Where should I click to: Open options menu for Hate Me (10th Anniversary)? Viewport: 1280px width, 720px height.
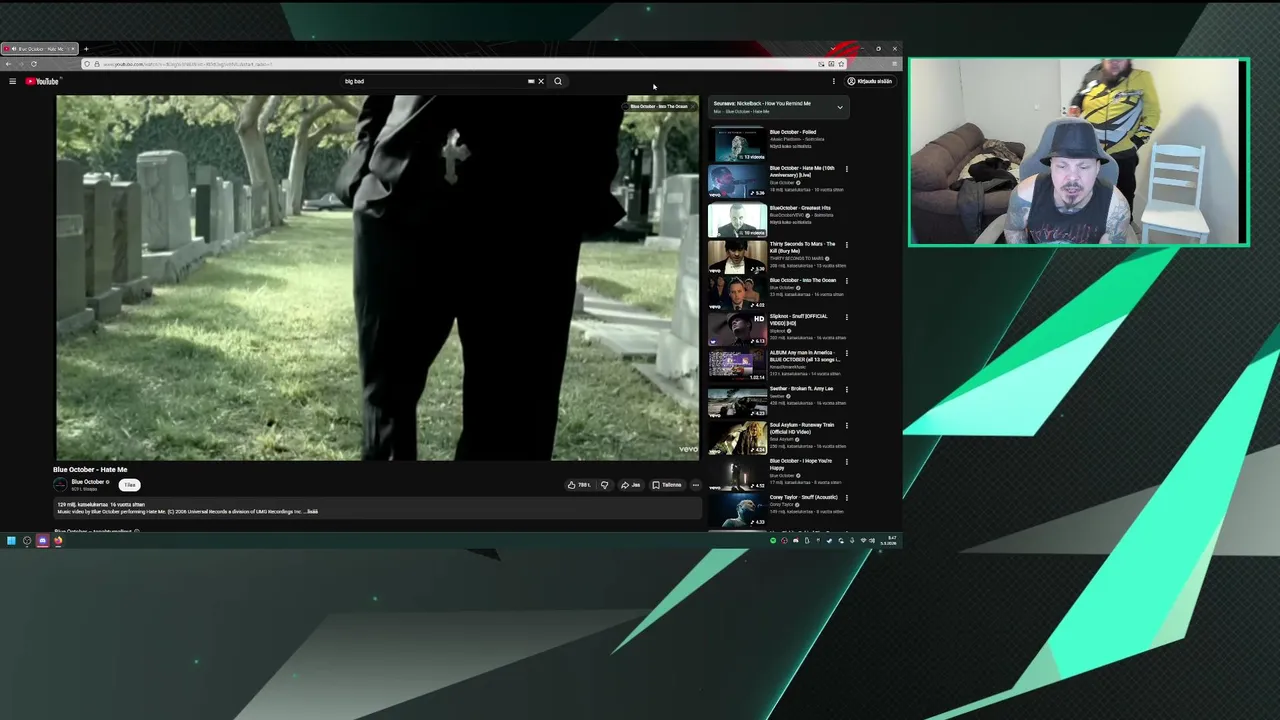[846, 169]
